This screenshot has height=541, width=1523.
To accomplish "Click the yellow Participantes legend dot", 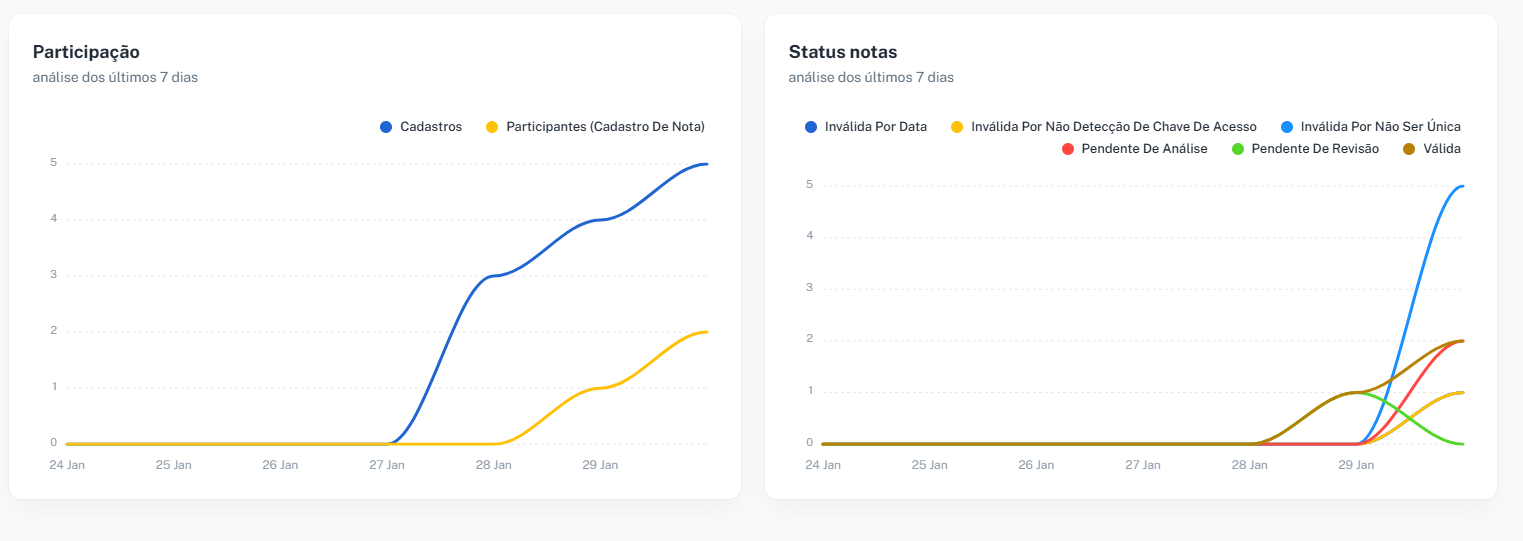I will [x=492, y=127].
